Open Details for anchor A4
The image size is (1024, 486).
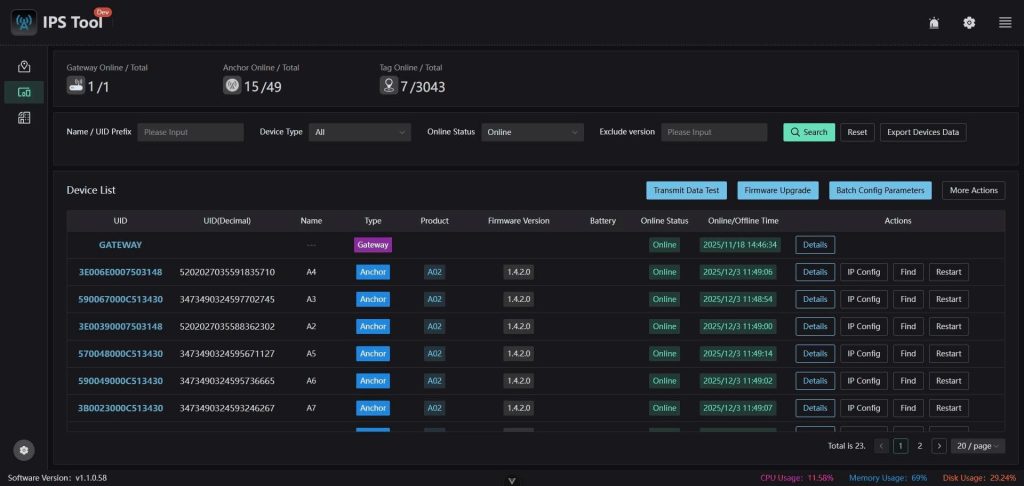[815, 272]
